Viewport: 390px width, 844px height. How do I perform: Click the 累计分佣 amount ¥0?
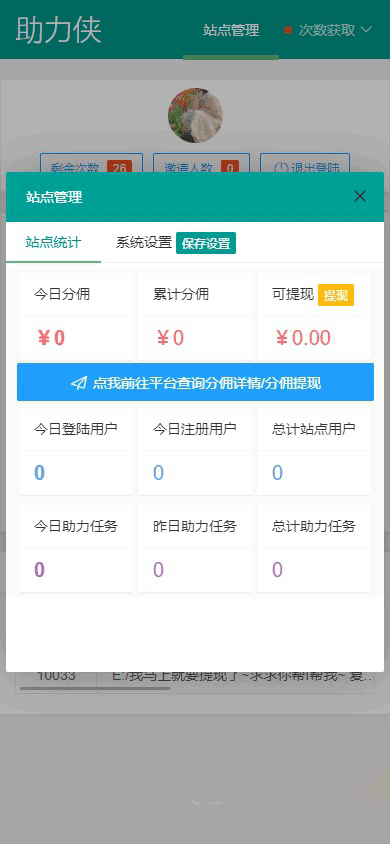tap(171, 338)
